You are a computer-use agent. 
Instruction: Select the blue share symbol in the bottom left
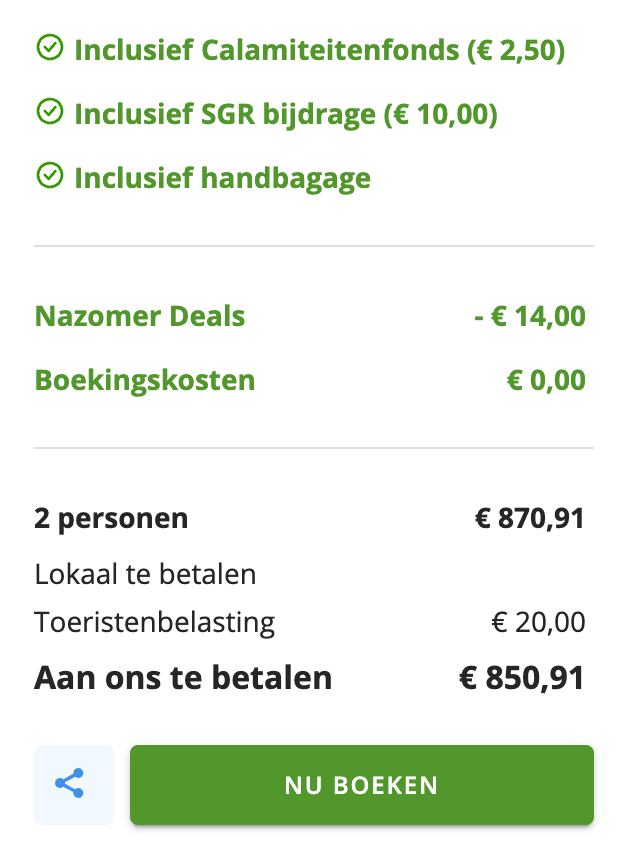coord(73,784)
